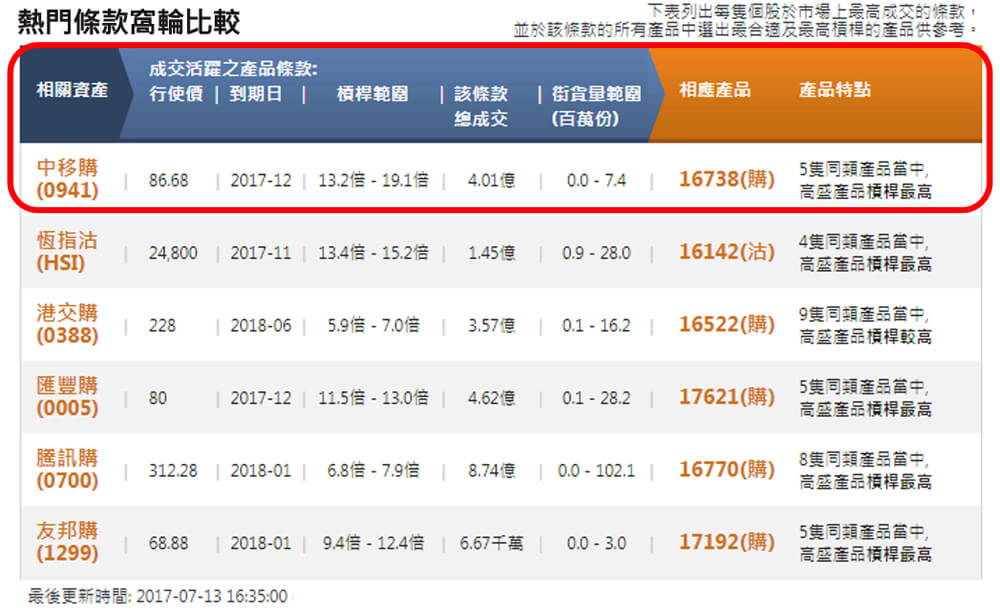
Task: Open the 匯豐購 (0005) asset link
Action: [67, 397]
